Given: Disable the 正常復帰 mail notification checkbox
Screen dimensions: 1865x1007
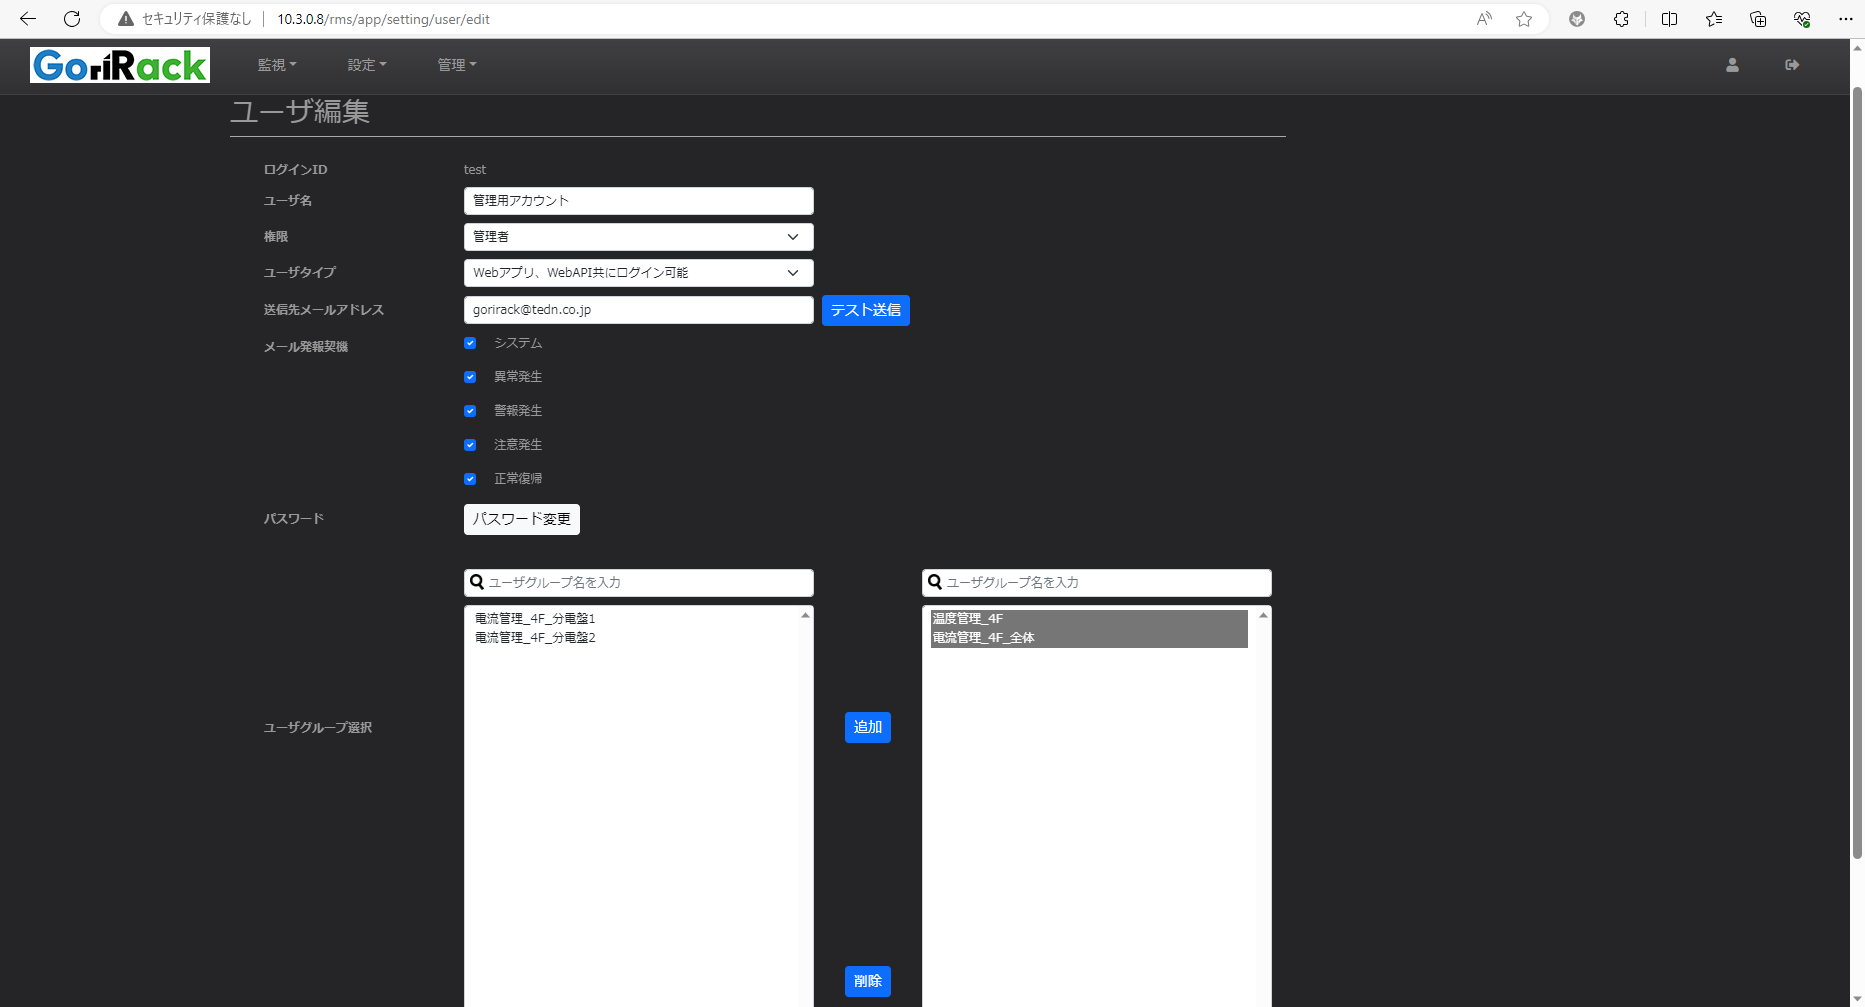Looking at the screenshot, I should pyautogui.click(x=470, y=479).
